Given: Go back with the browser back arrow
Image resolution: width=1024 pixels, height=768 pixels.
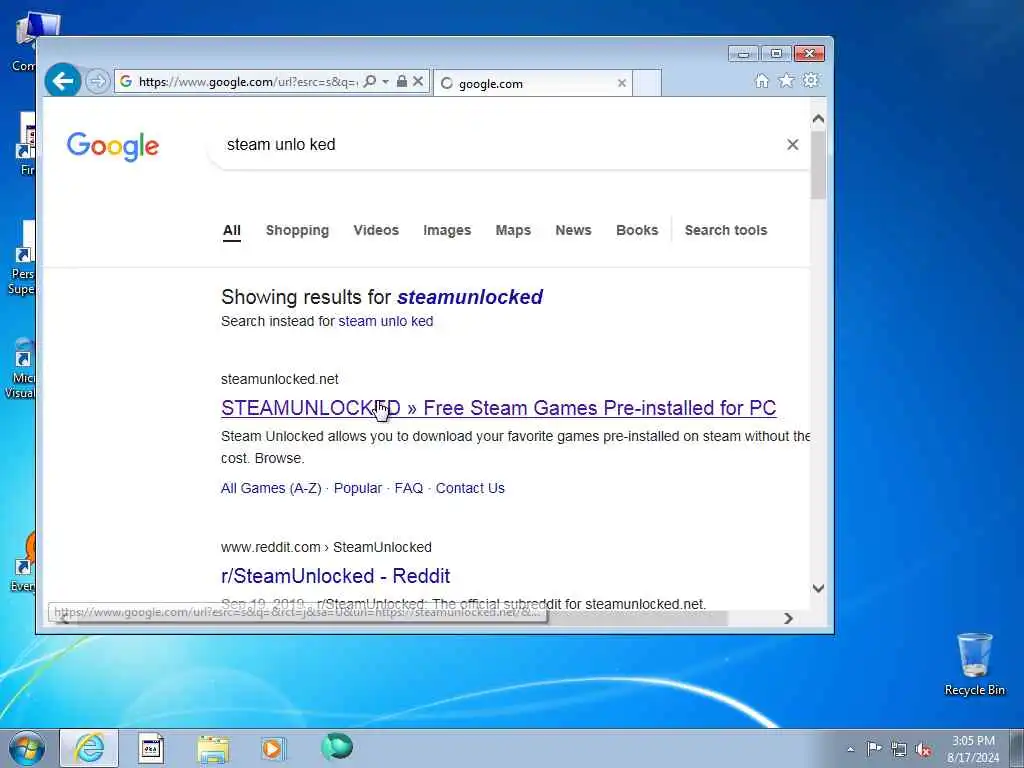Looking at the screenshot, I should (63, 81).
